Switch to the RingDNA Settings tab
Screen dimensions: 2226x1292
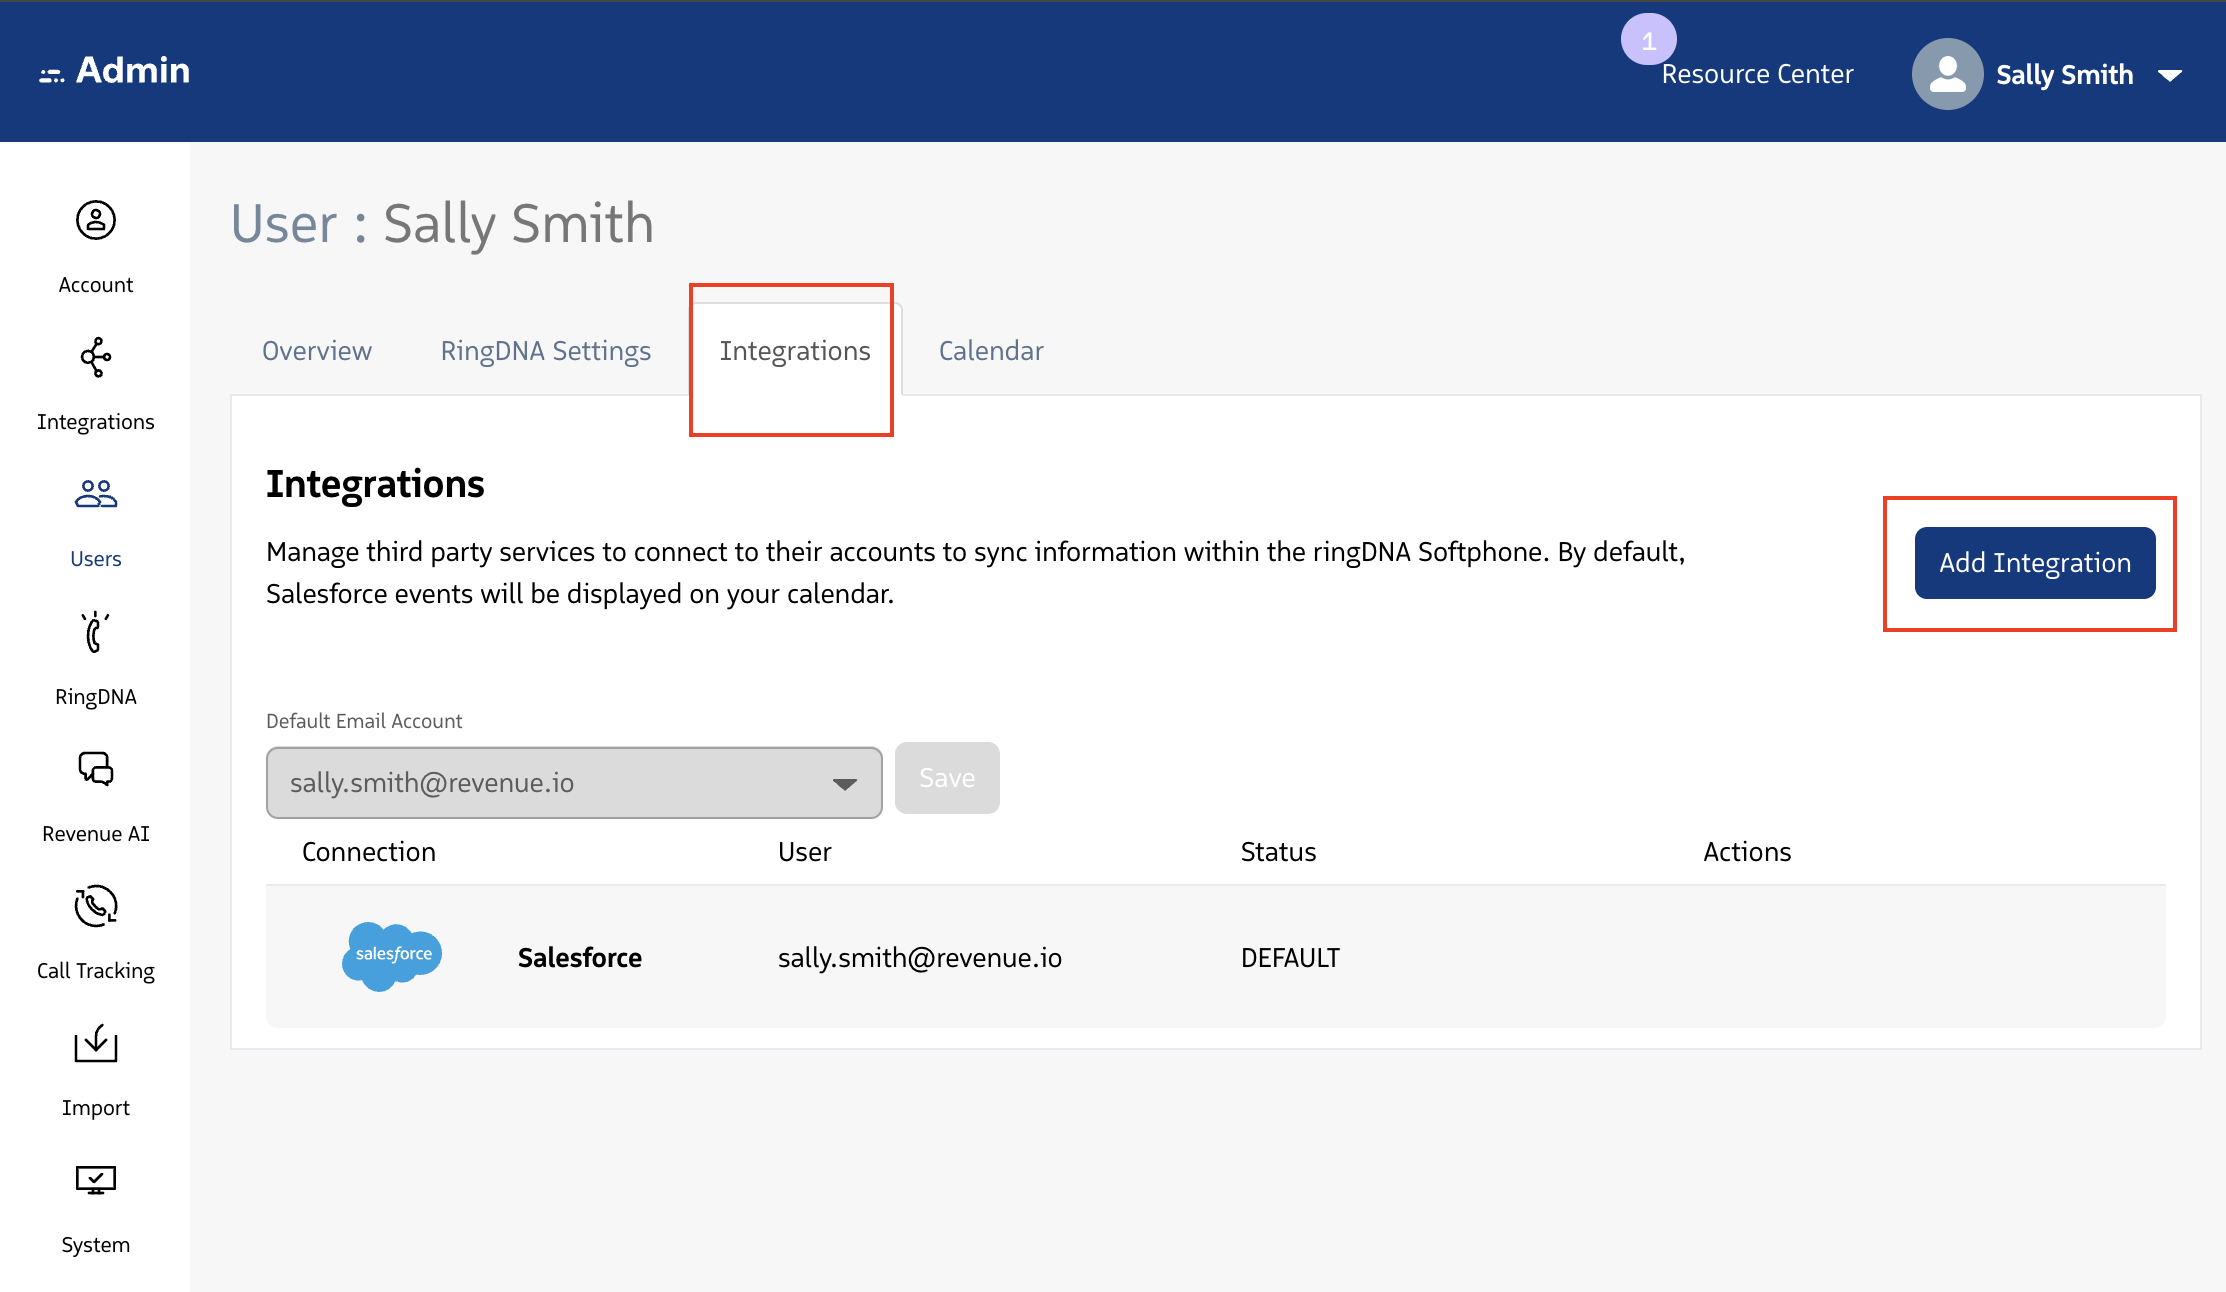click(545, 351)
